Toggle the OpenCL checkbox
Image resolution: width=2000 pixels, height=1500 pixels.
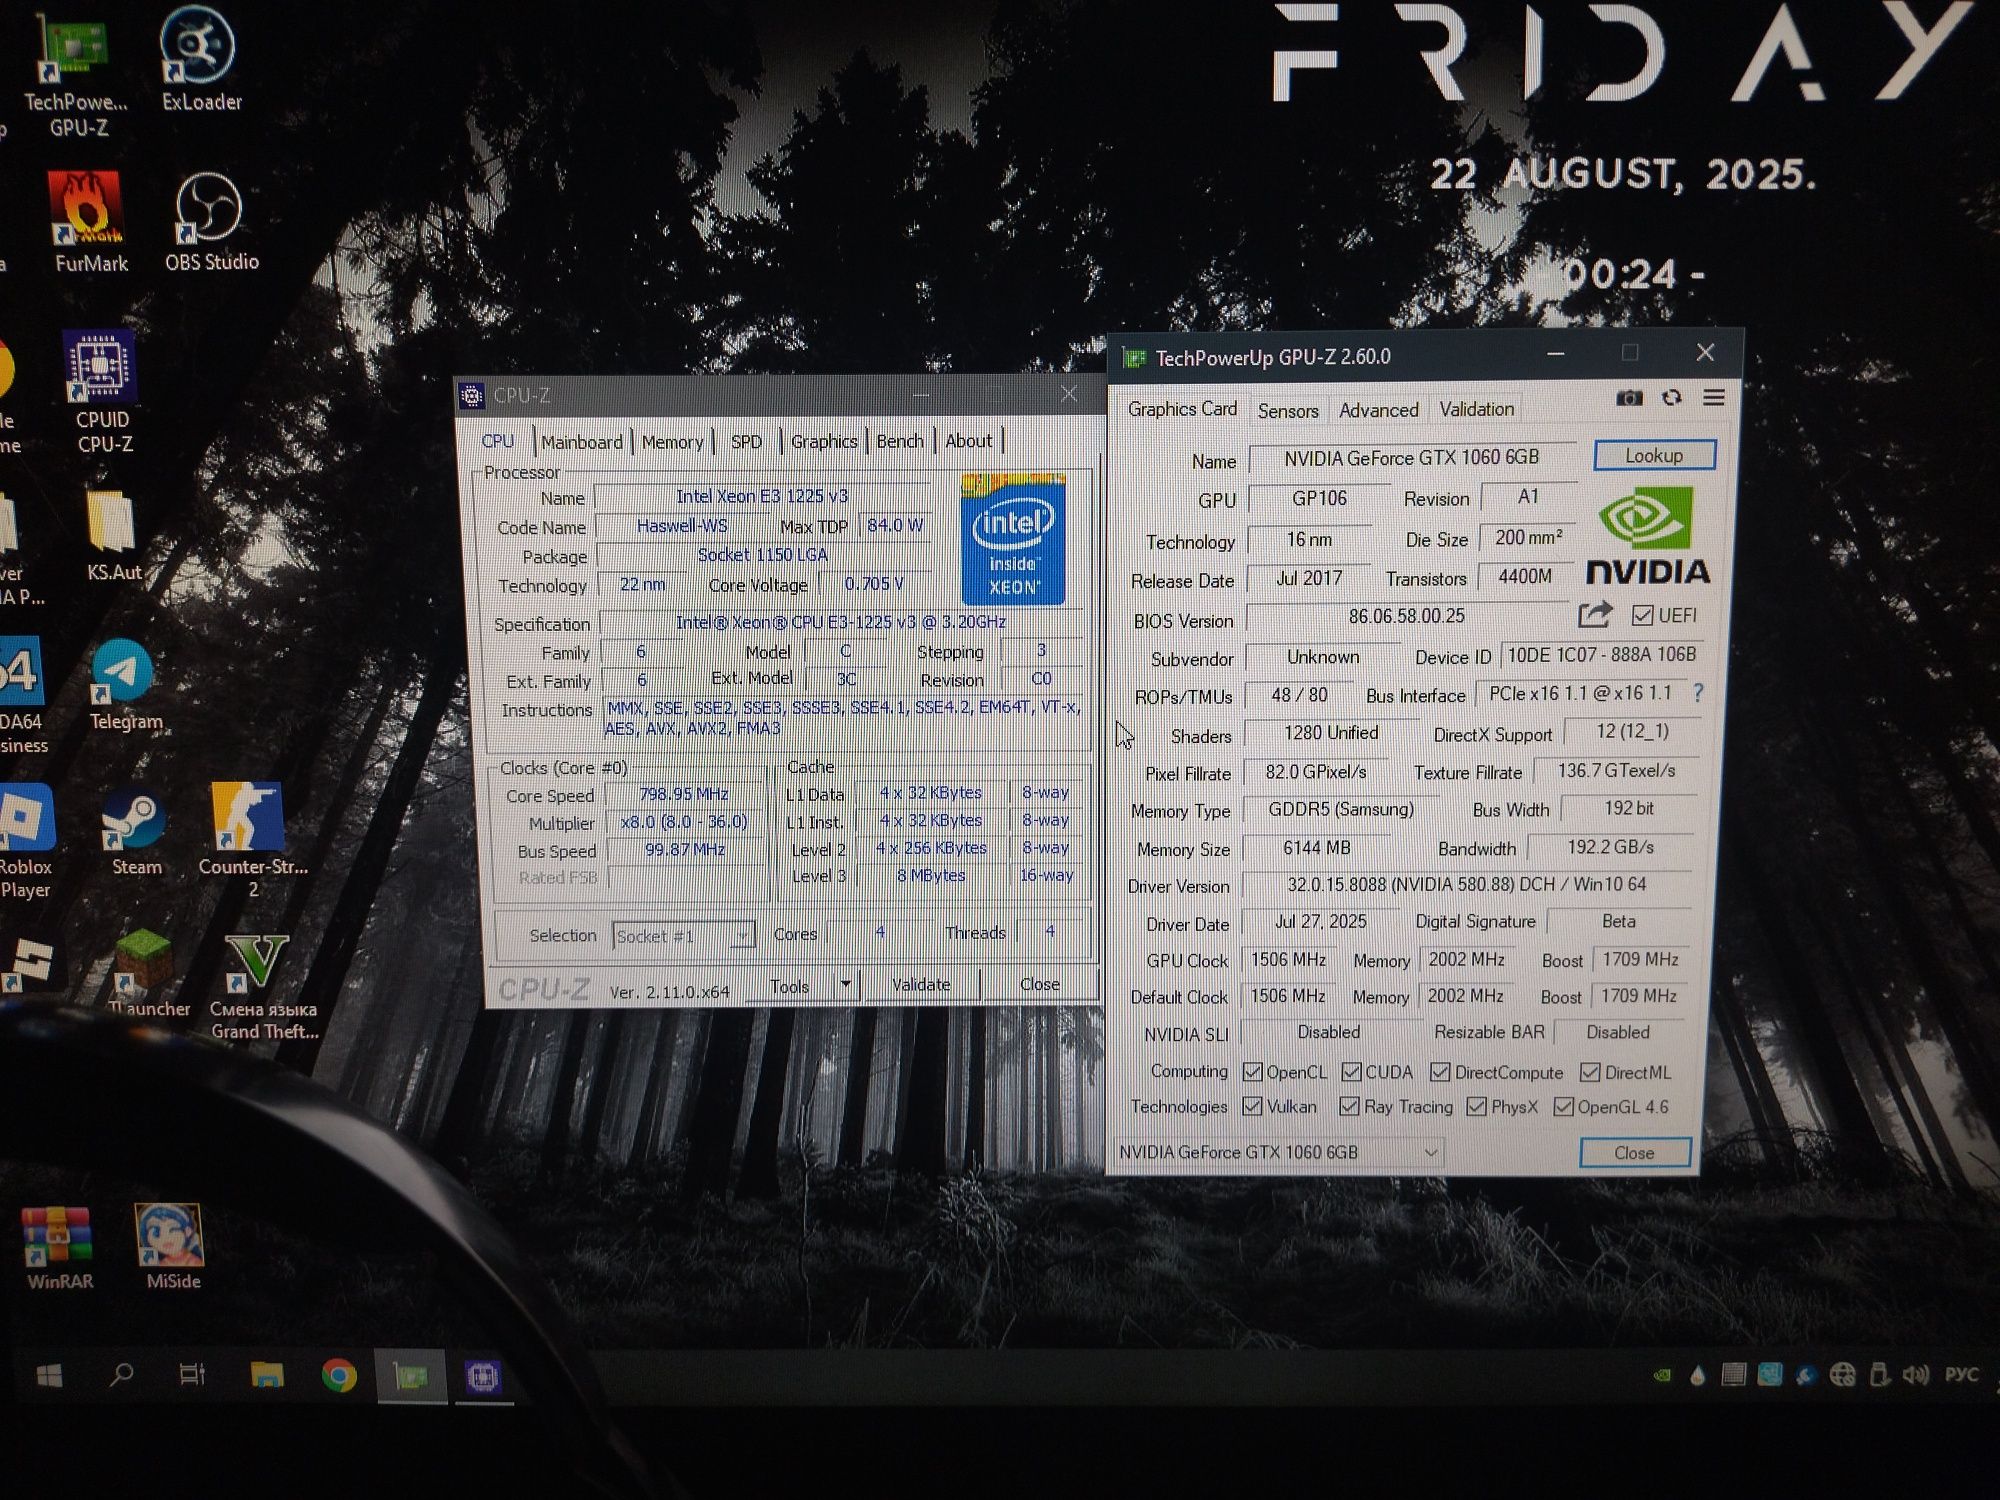pos(1252,1072)
